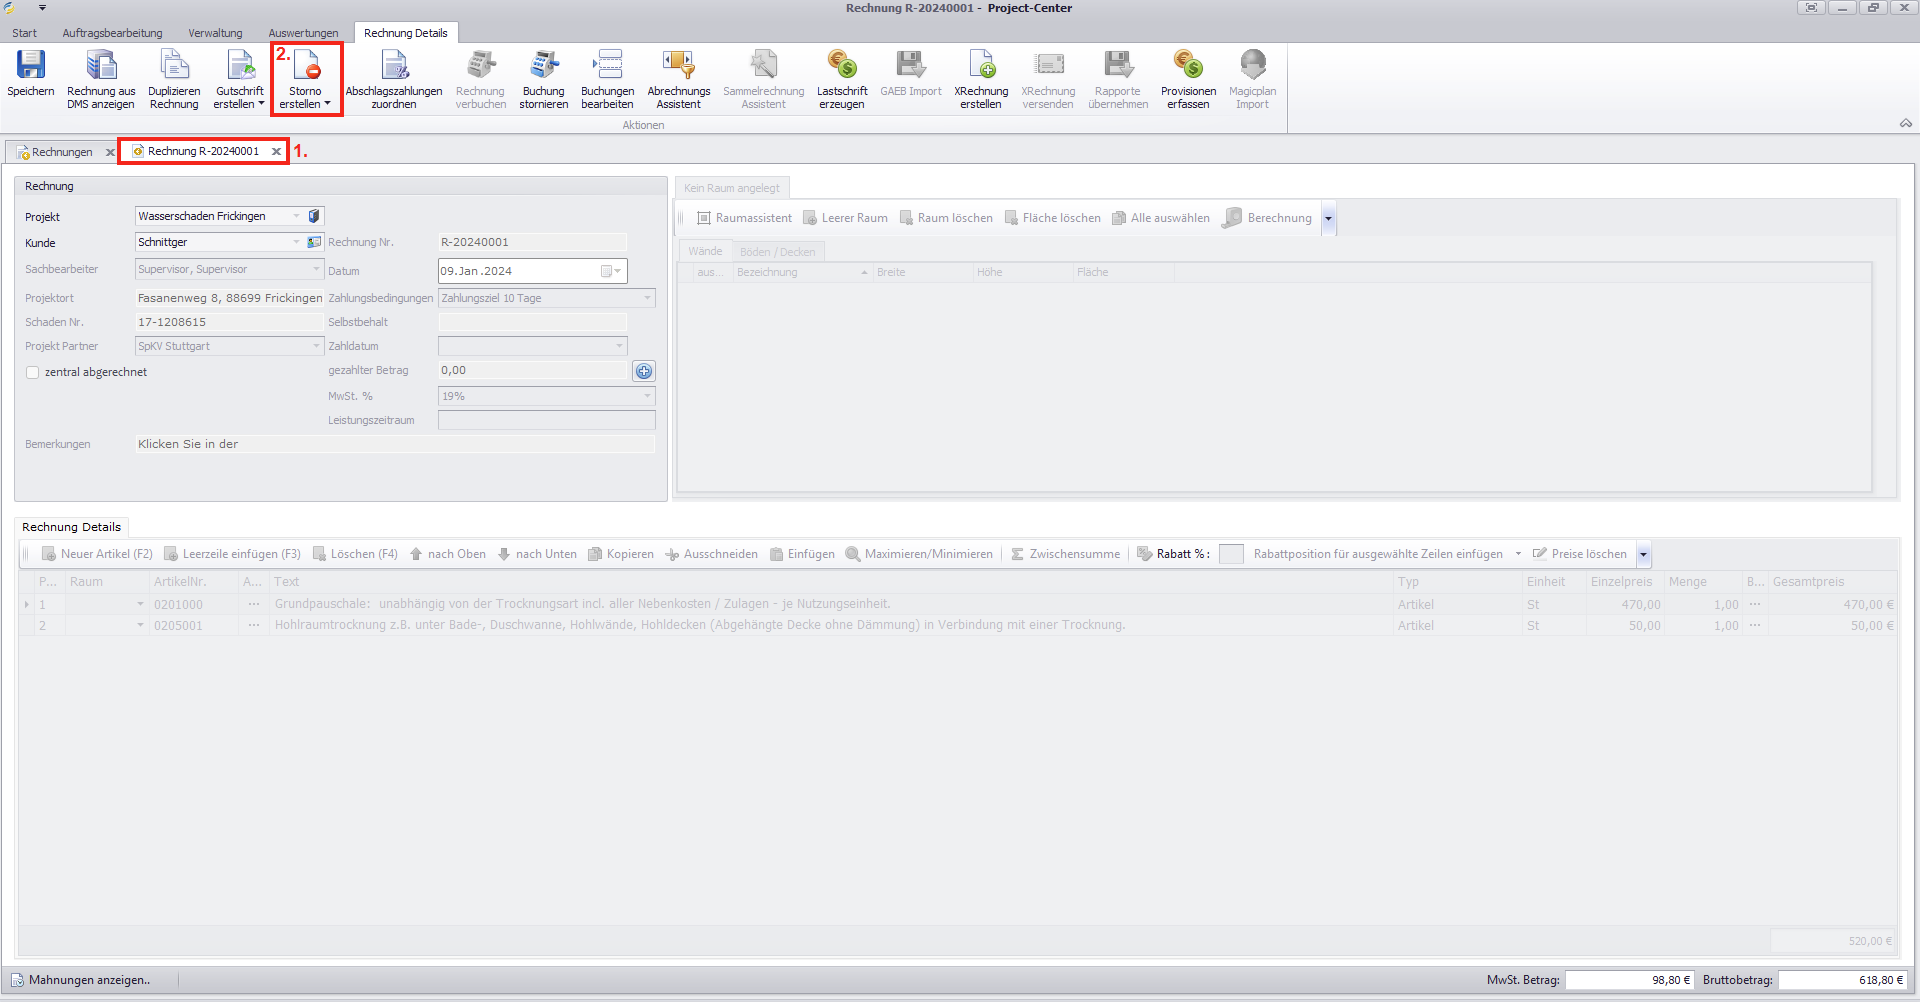Click Buchung stornieren icon

pyautogui.click(x=544, y=65)
